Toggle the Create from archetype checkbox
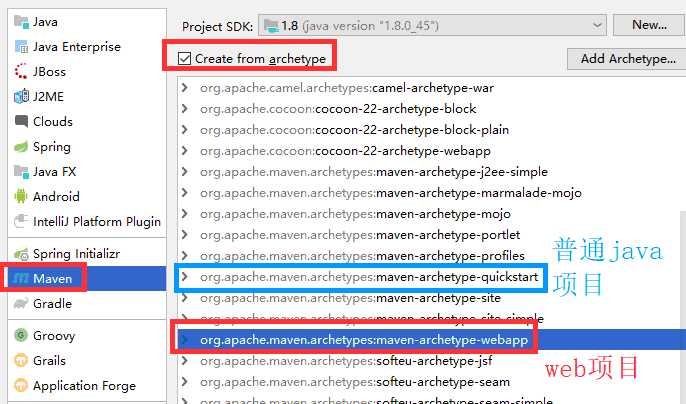This screenshot has height=404, width=686. [185, 58]
